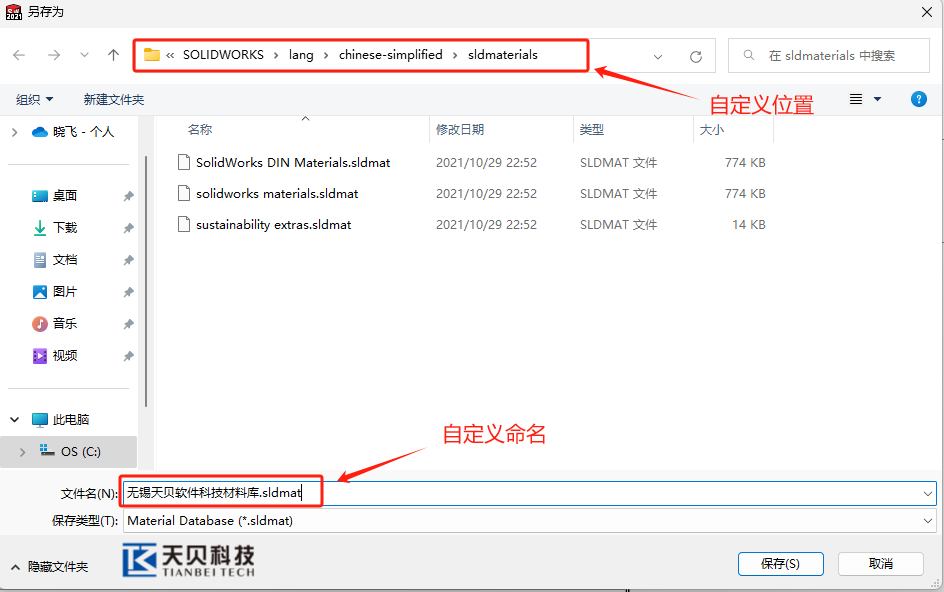Sort by 名称 column header
The width and height of the screenshot is (944, 592).
200,129
